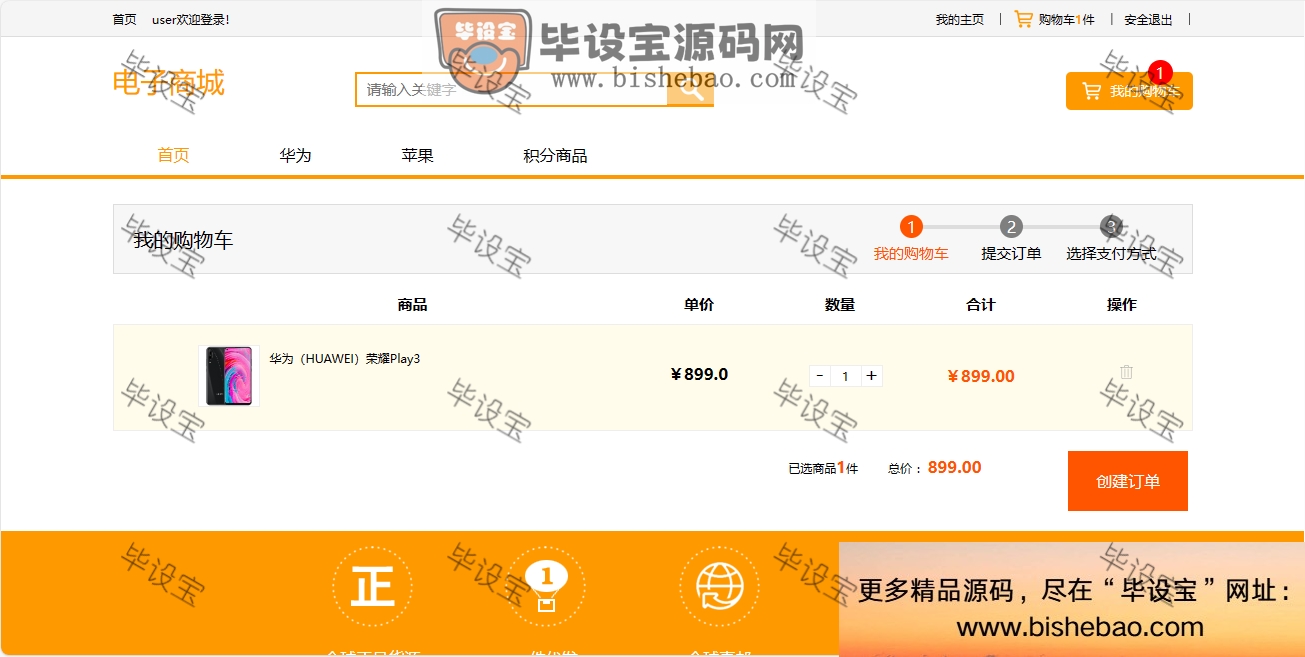
Task: Click the 电子商城 logo
Action: pyautogui.click(x=168, y=82)
